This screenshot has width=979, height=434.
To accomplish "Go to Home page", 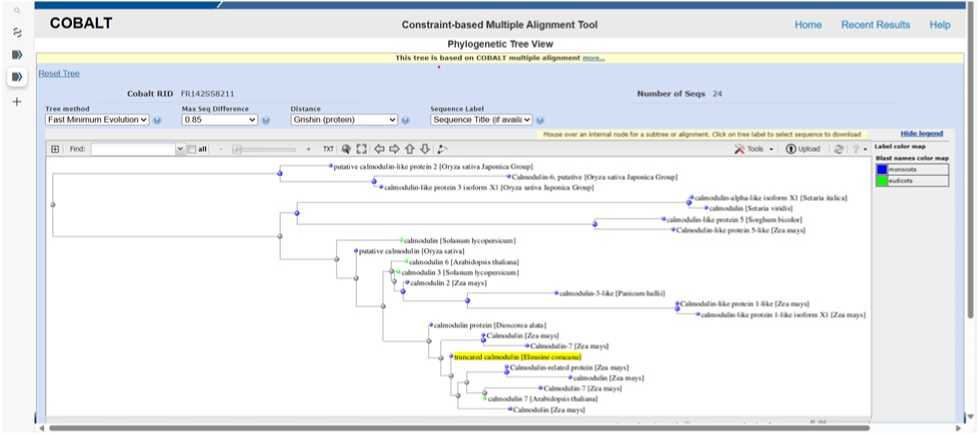I will click(808, 25).
